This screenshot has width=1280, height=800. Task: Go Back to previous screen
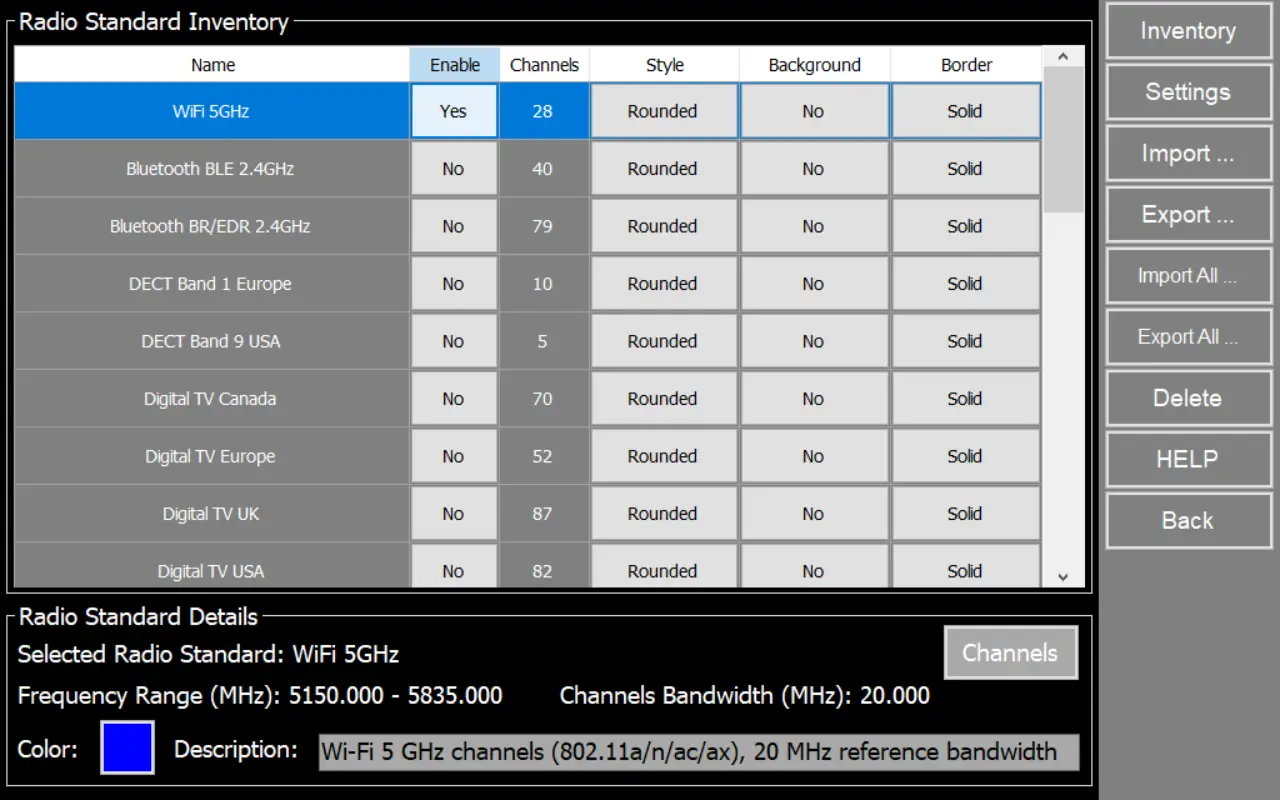point(1188,520)
